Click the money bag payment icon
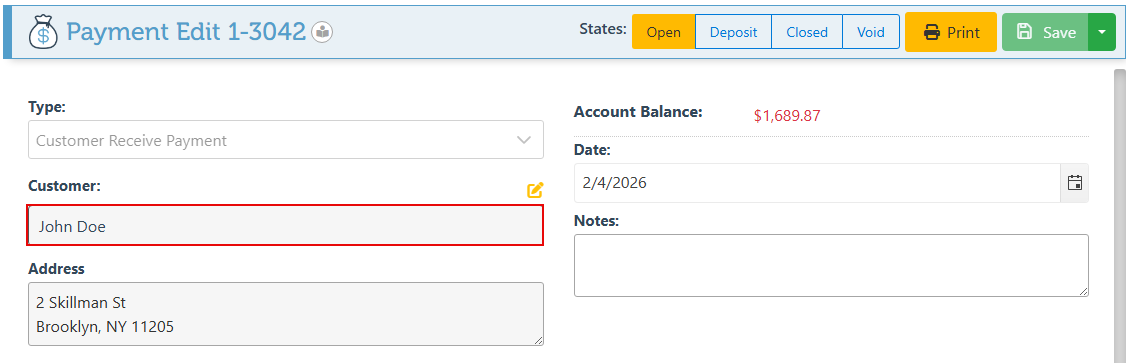 tap(43, 32)
